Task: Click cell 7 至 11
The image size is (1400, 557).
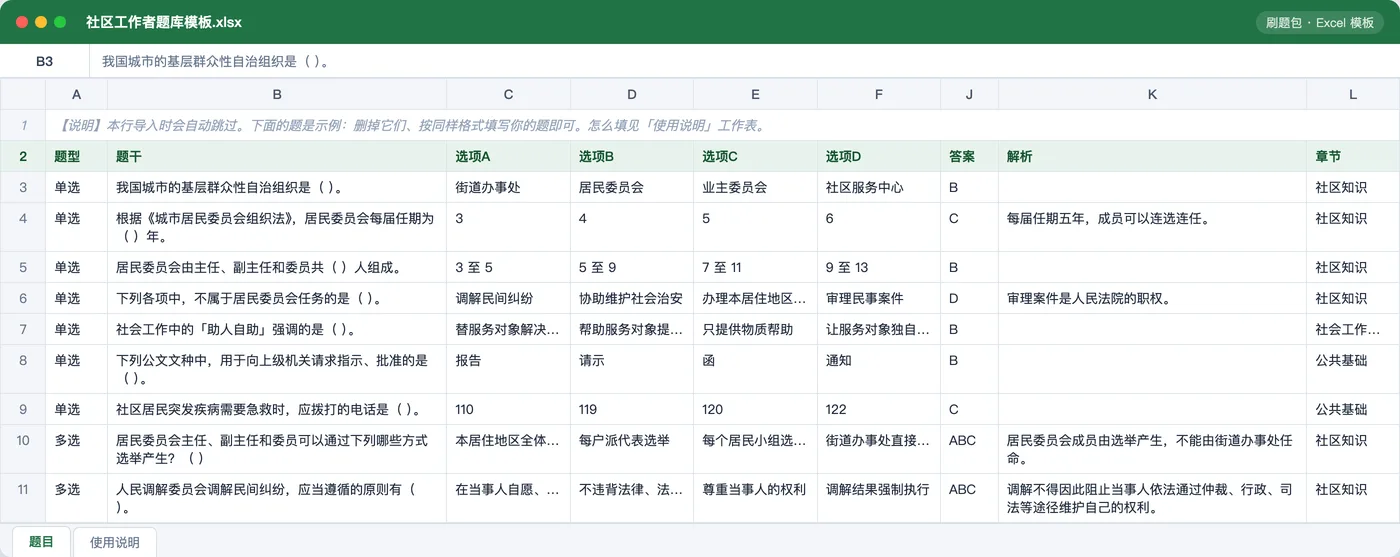Action: click(x=755, y=268)
